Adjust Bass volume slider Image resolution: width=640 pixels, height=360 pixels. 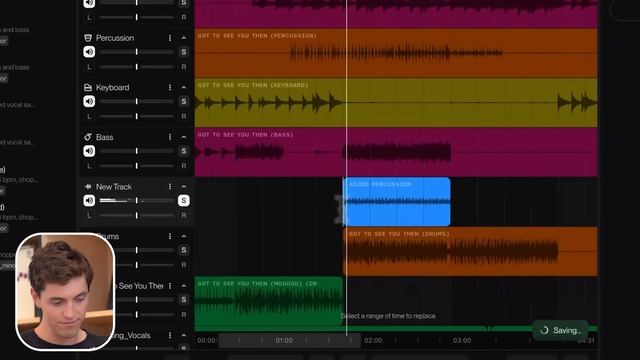137,151
